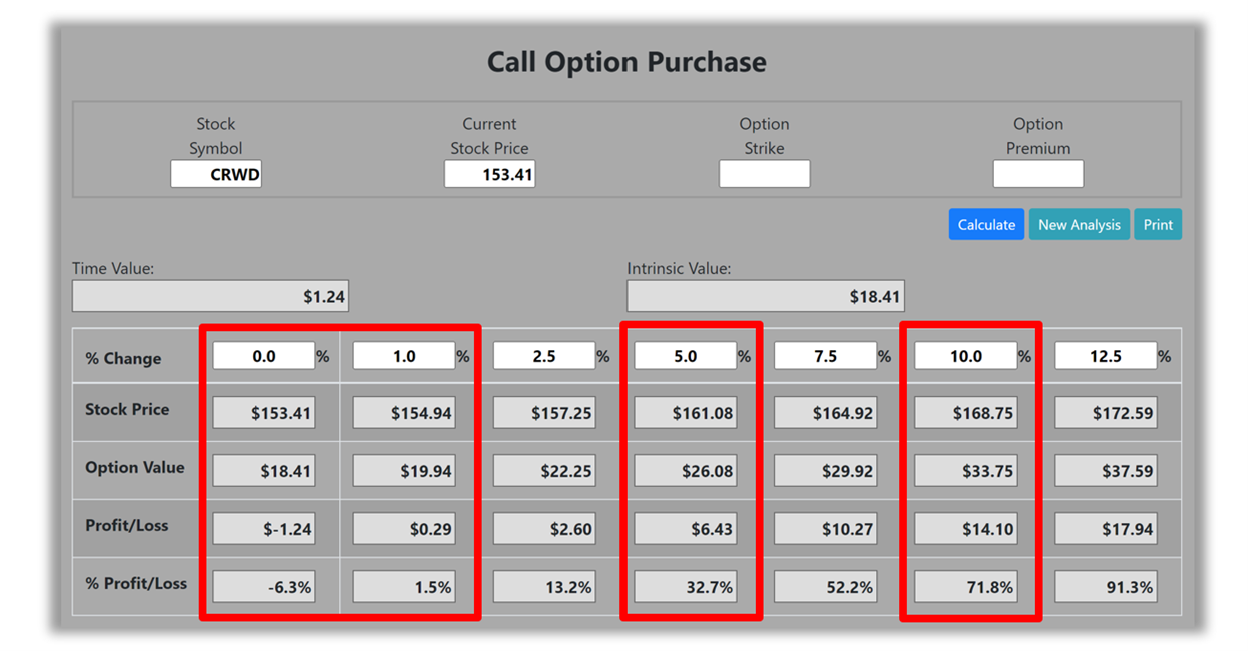Image resolution: width=1248 pixels, height=651 pixels.
Task: Select the empty Option Premium field
Action: (1038, 174)
